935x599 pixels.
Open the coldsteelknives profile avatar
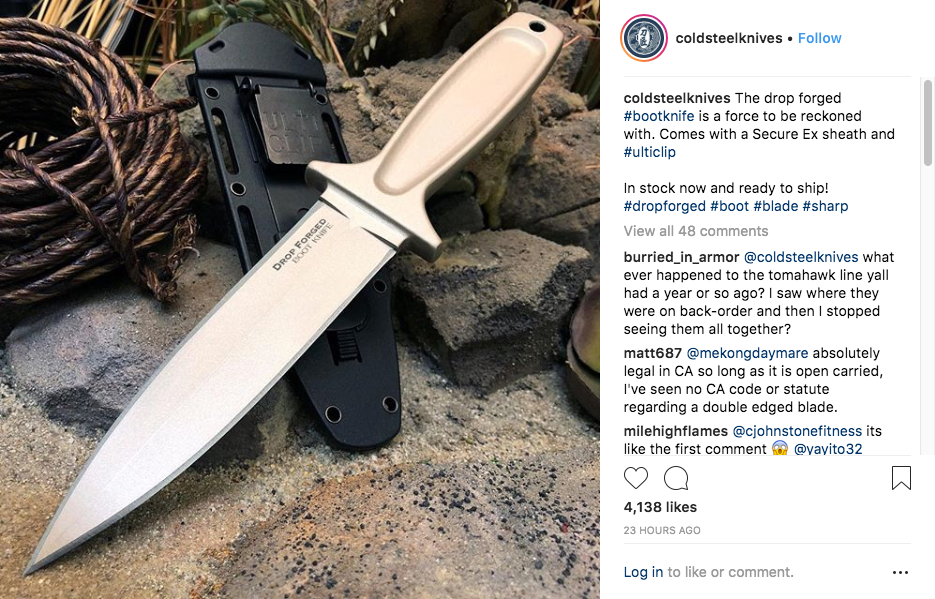pyautogui.click(x=644, y=38)
